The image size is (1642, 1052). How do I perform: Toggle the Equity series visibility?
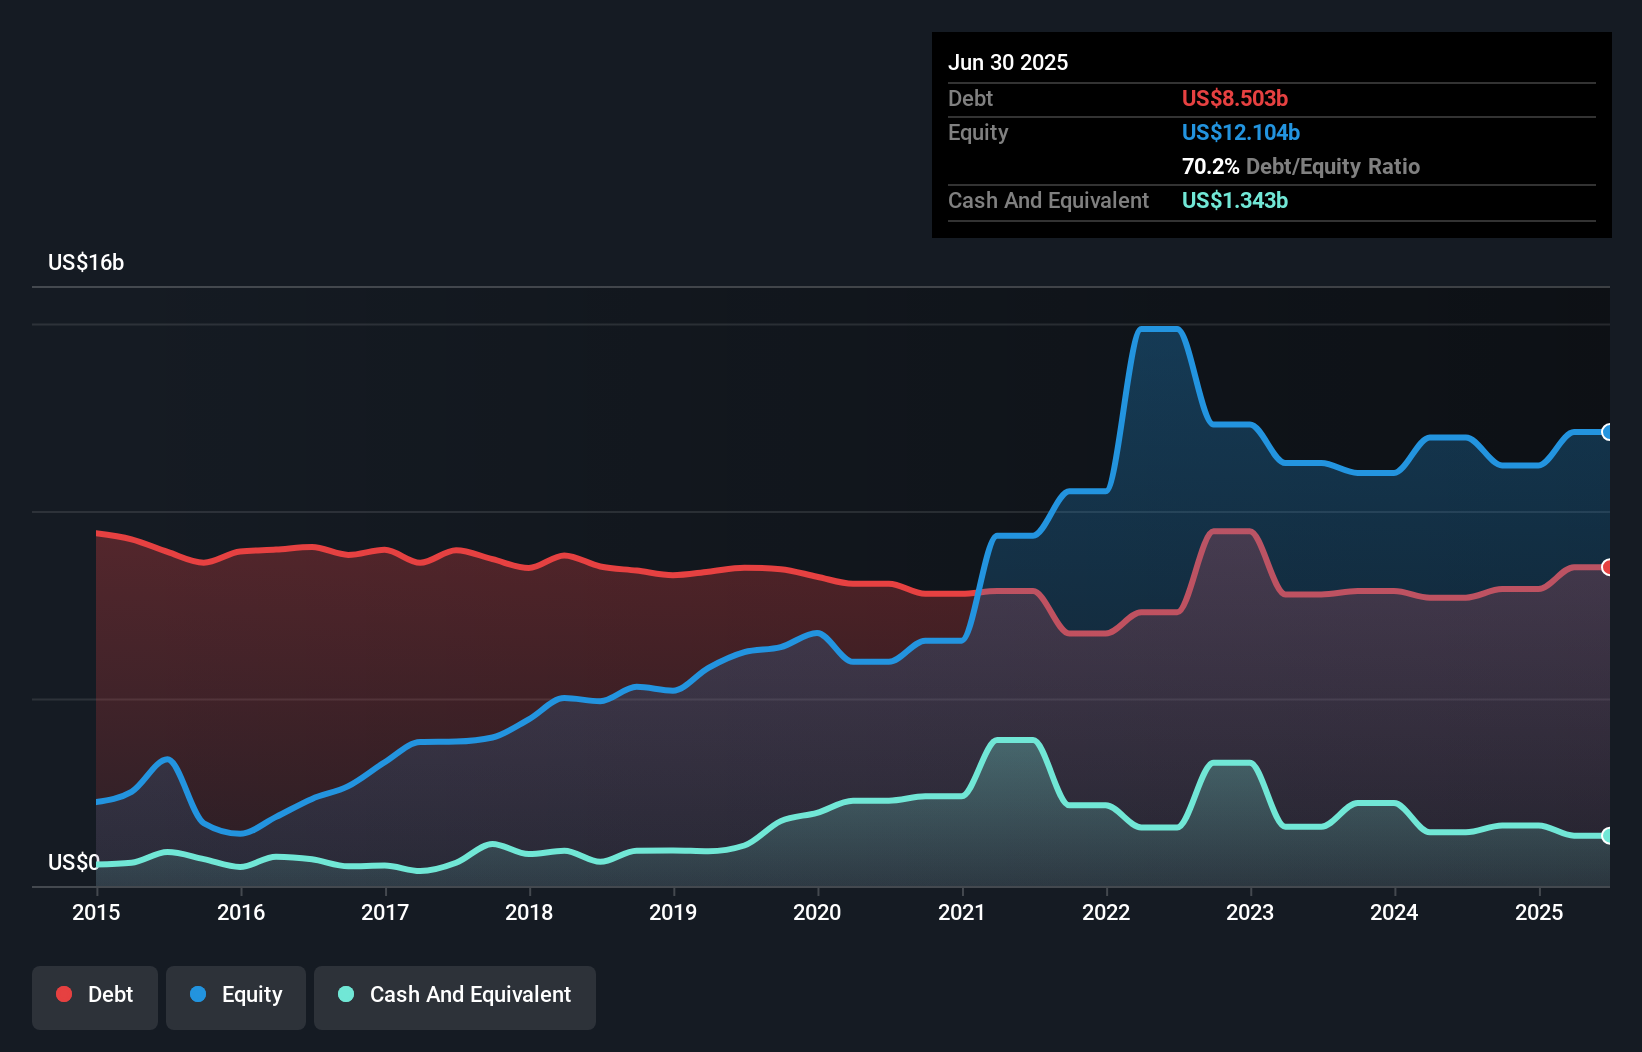pyautogui.click(x=235, y=994)
